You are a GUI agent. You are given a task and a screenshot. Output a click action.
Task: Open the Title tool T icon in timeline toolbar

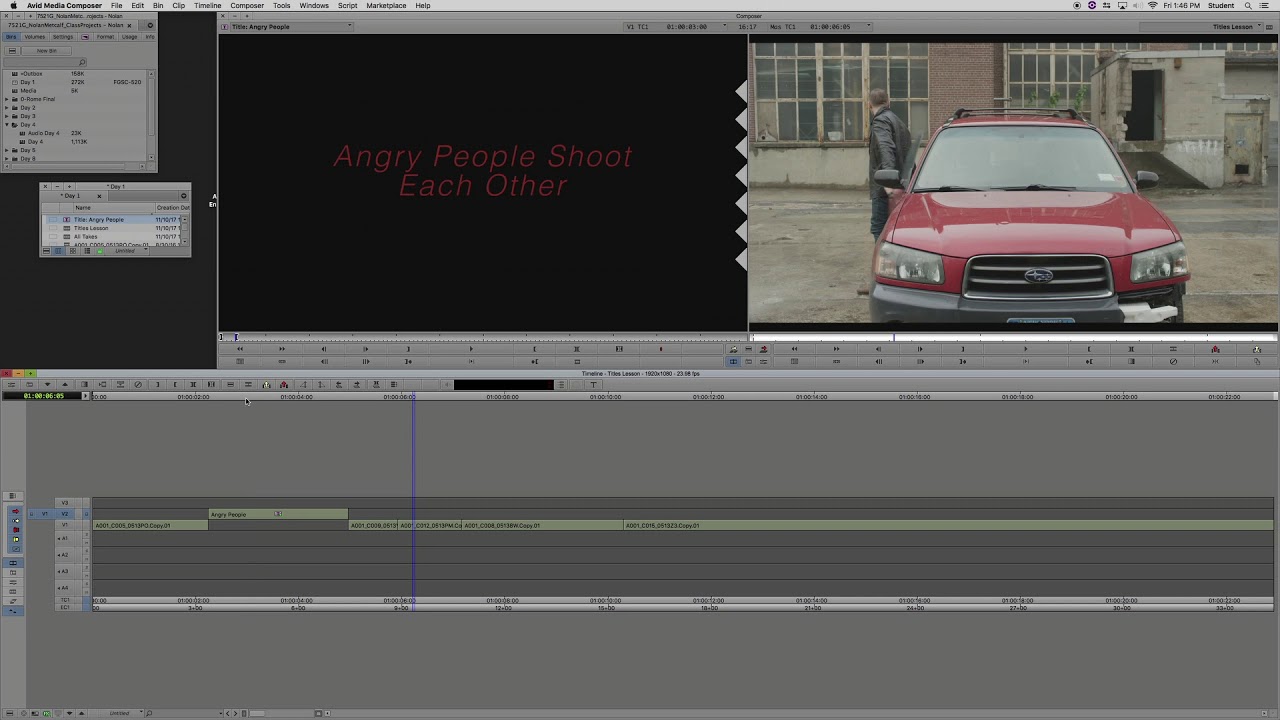(x=593, y=384)
